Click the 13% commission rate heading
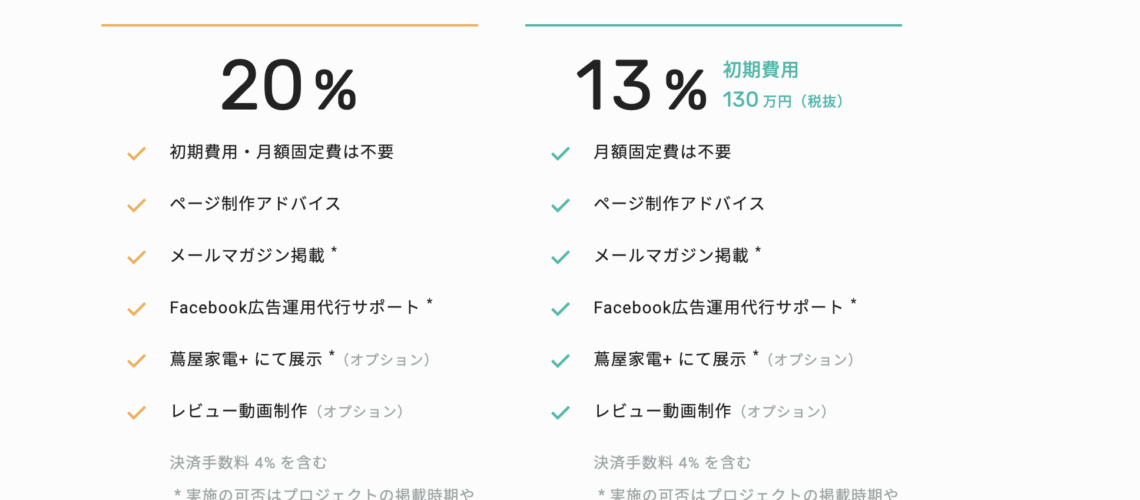Viewport: 1140px width, 500px height. 641,85
